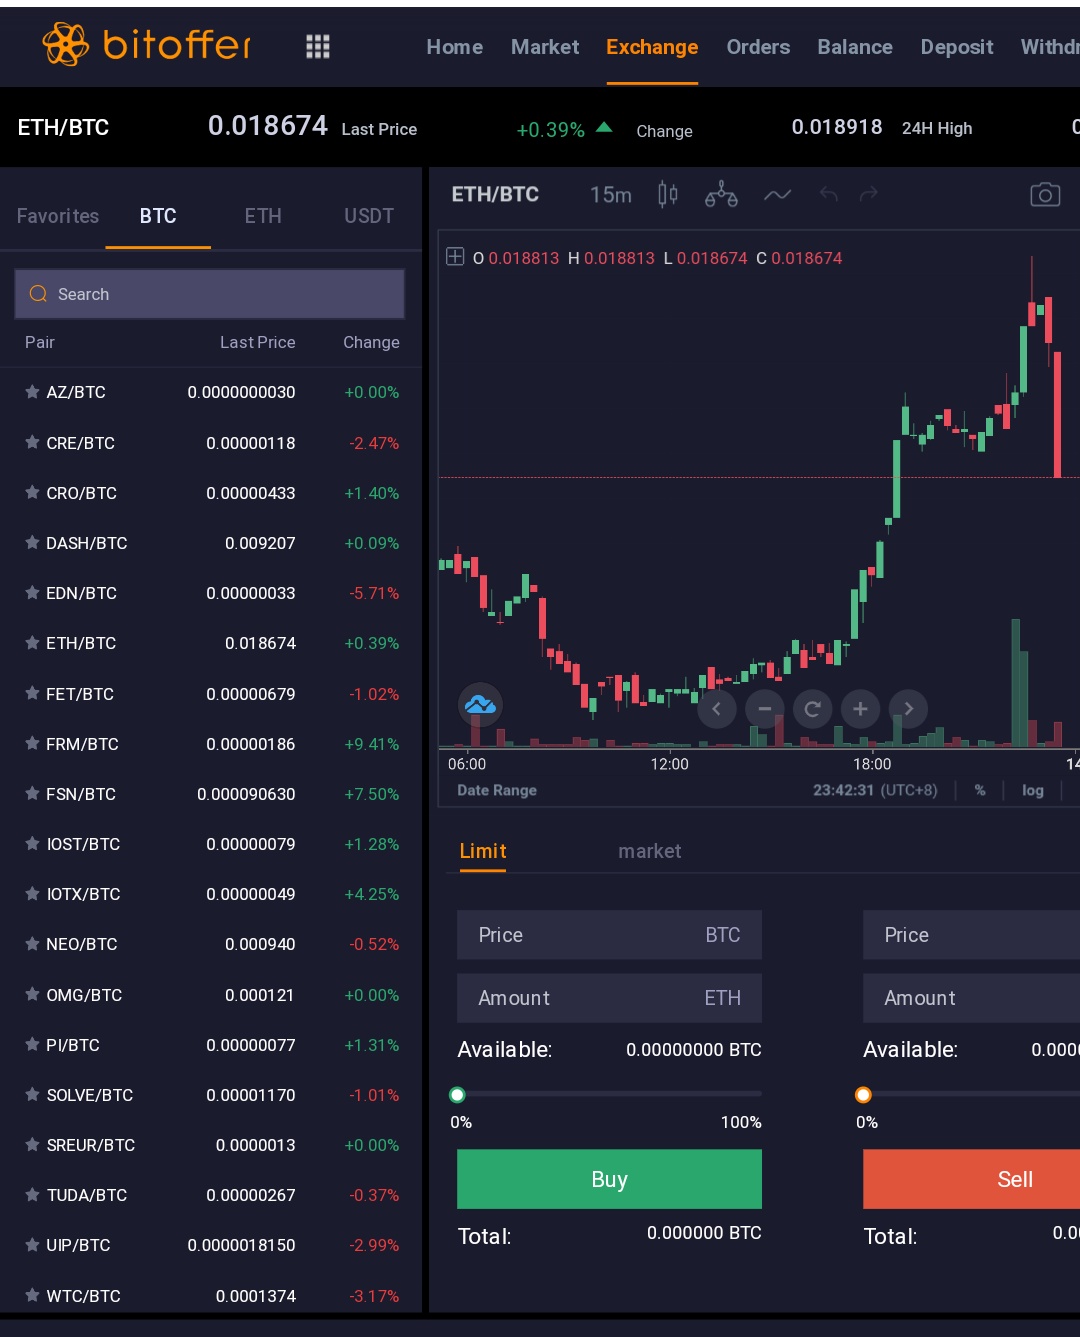Favorite the FRM/BTC pair star
1080x1337 pixels.
[x=32, y=743]
